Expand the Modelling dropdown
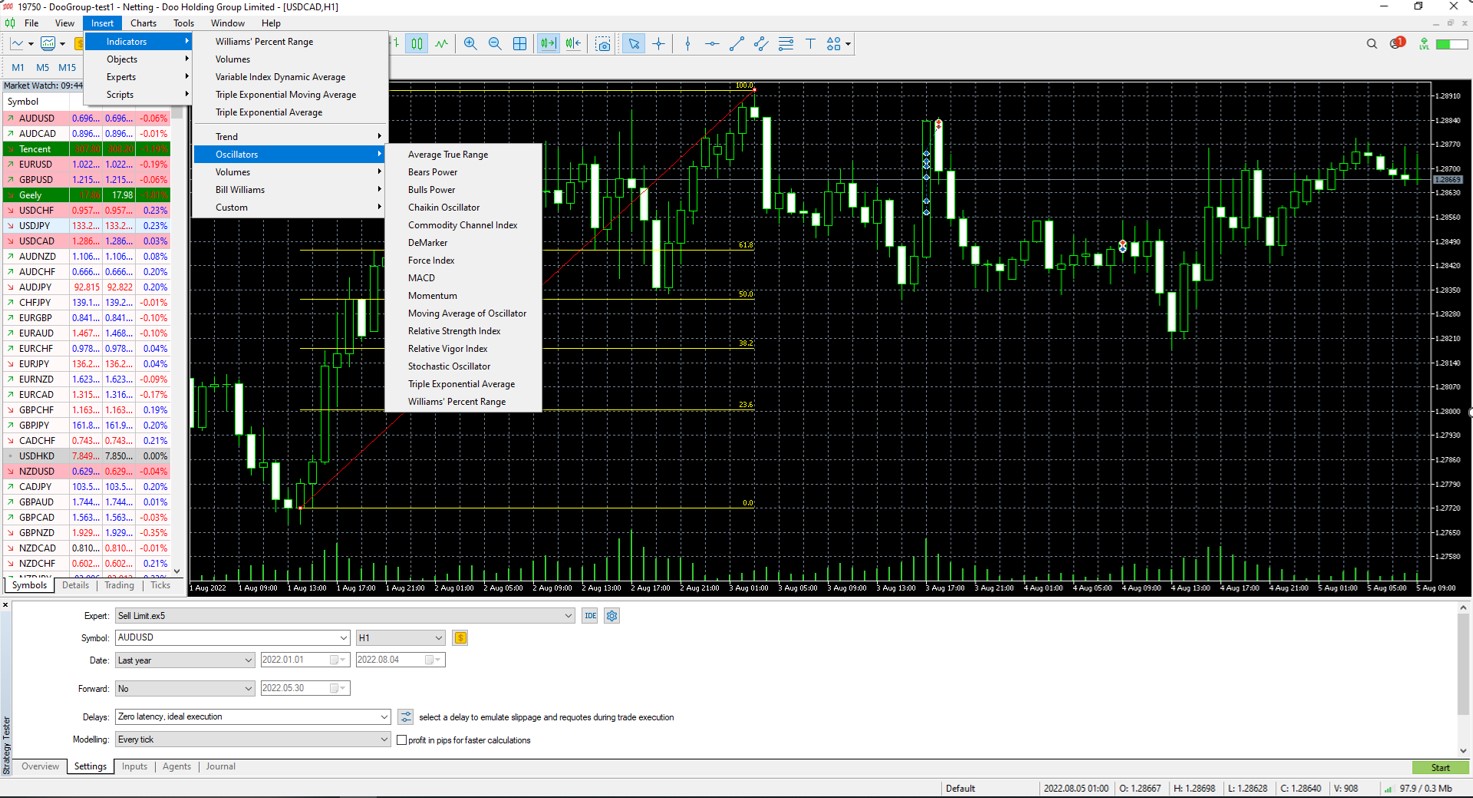 [x=383, y=740]
